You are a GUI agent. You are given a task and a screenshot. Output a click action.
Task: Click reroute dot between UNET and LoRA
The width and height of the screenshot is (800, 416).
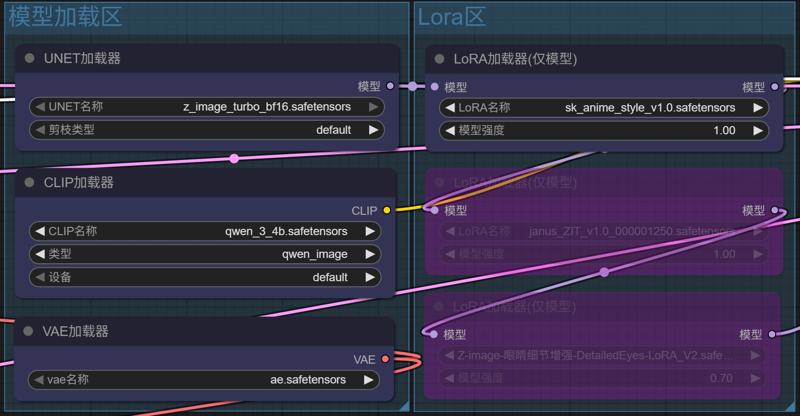(412, 86)
